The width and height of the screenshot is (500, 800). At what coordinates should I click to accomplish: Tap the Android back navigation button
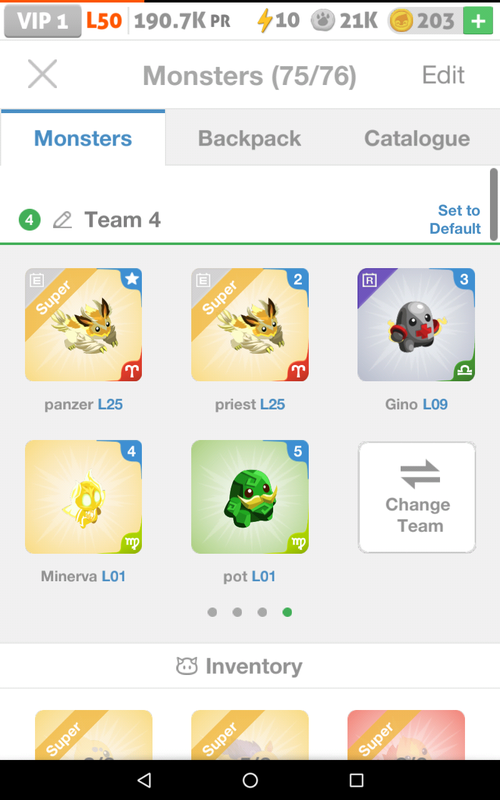[x=144, y=780]
